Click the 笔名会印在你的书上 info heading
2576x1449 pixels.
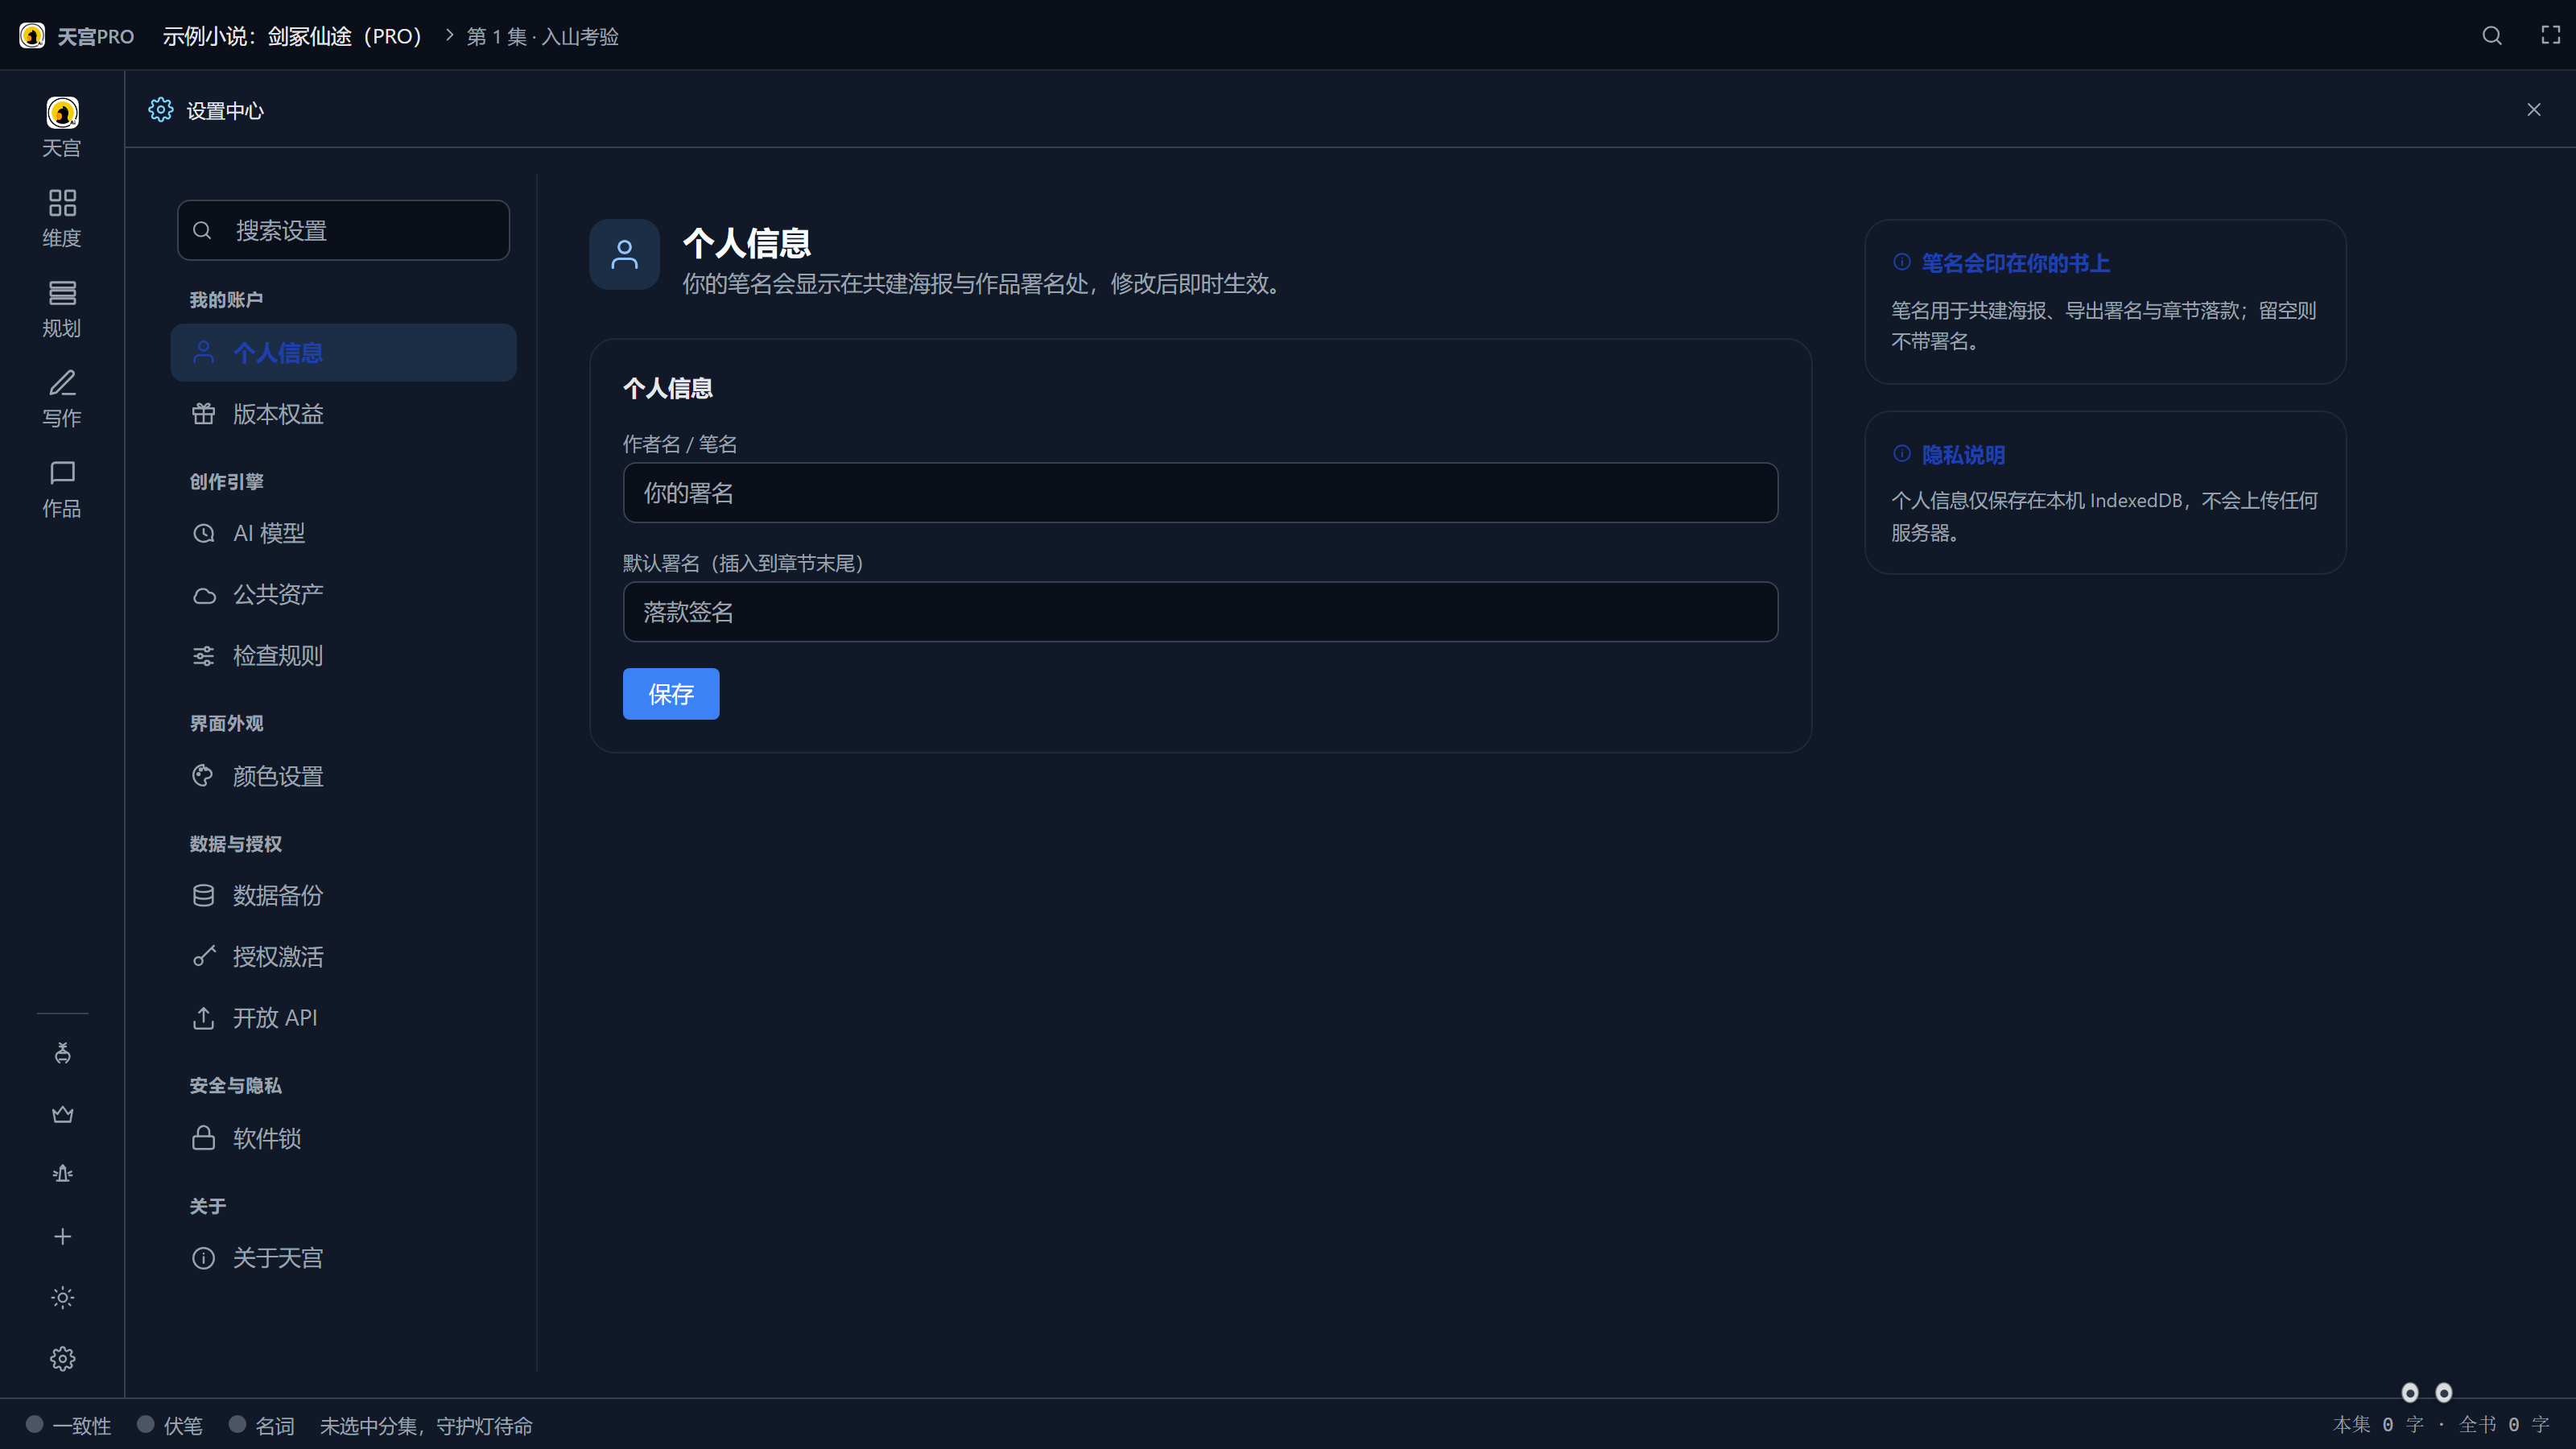(x=2015, y=263)
